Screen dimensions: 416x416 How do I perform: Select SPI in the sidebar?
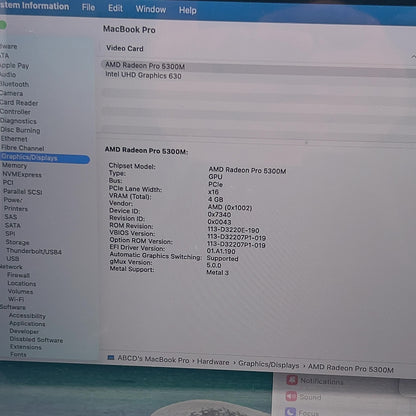click(10, 234)
